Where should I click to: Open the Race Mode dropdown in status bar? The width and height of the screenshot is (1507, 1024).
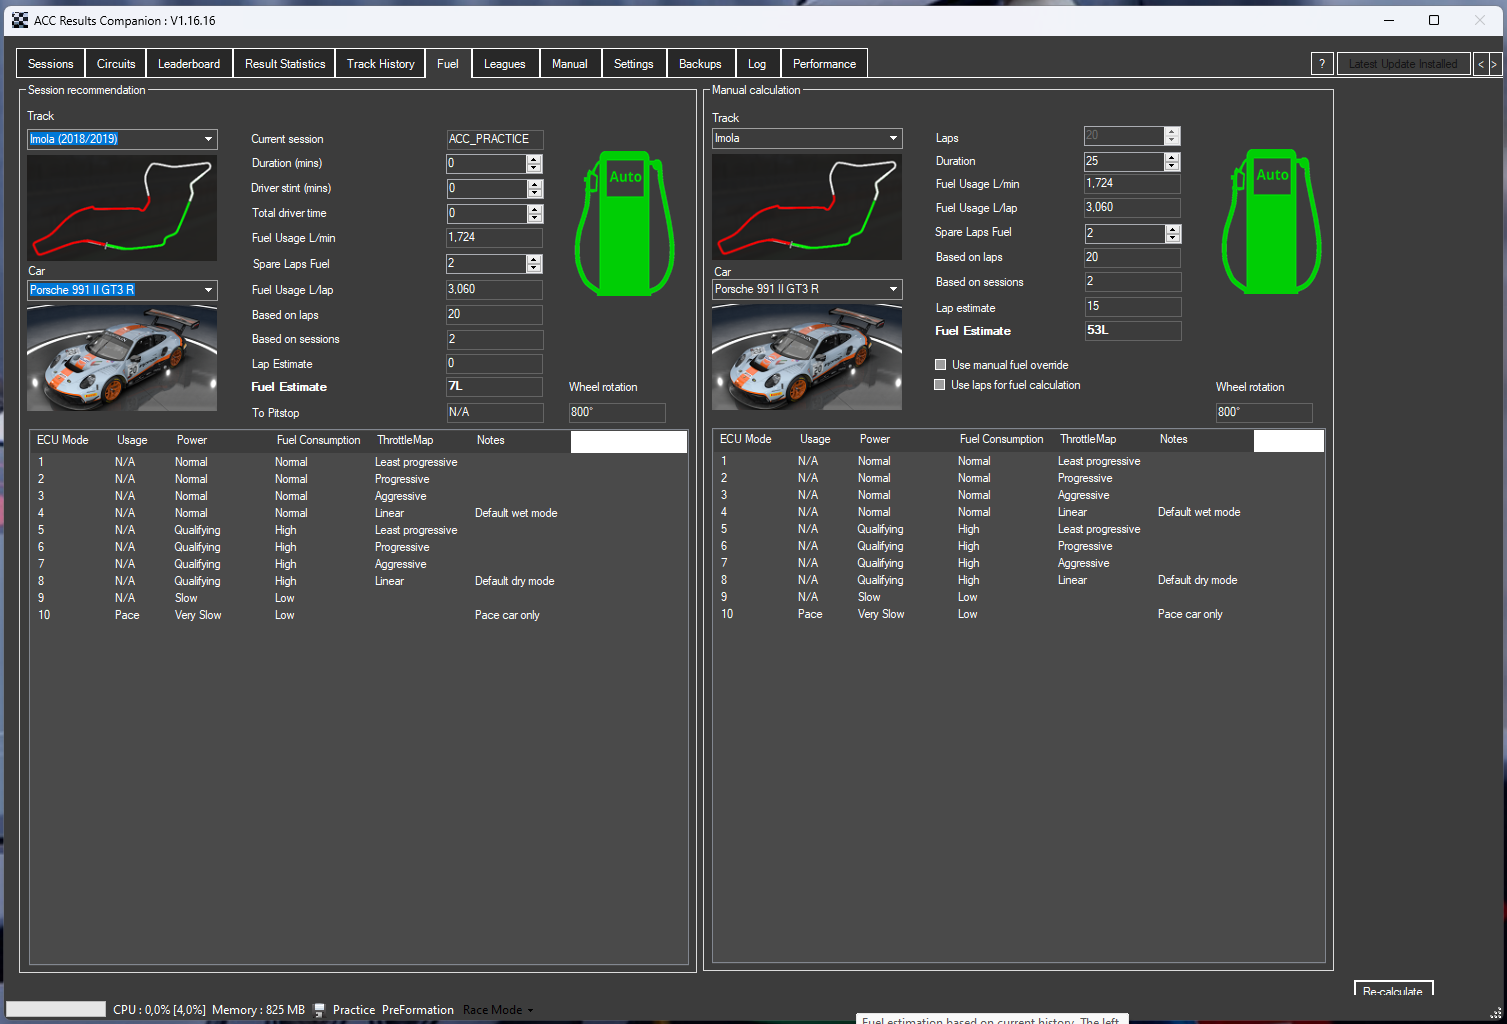click(498, 1010)
